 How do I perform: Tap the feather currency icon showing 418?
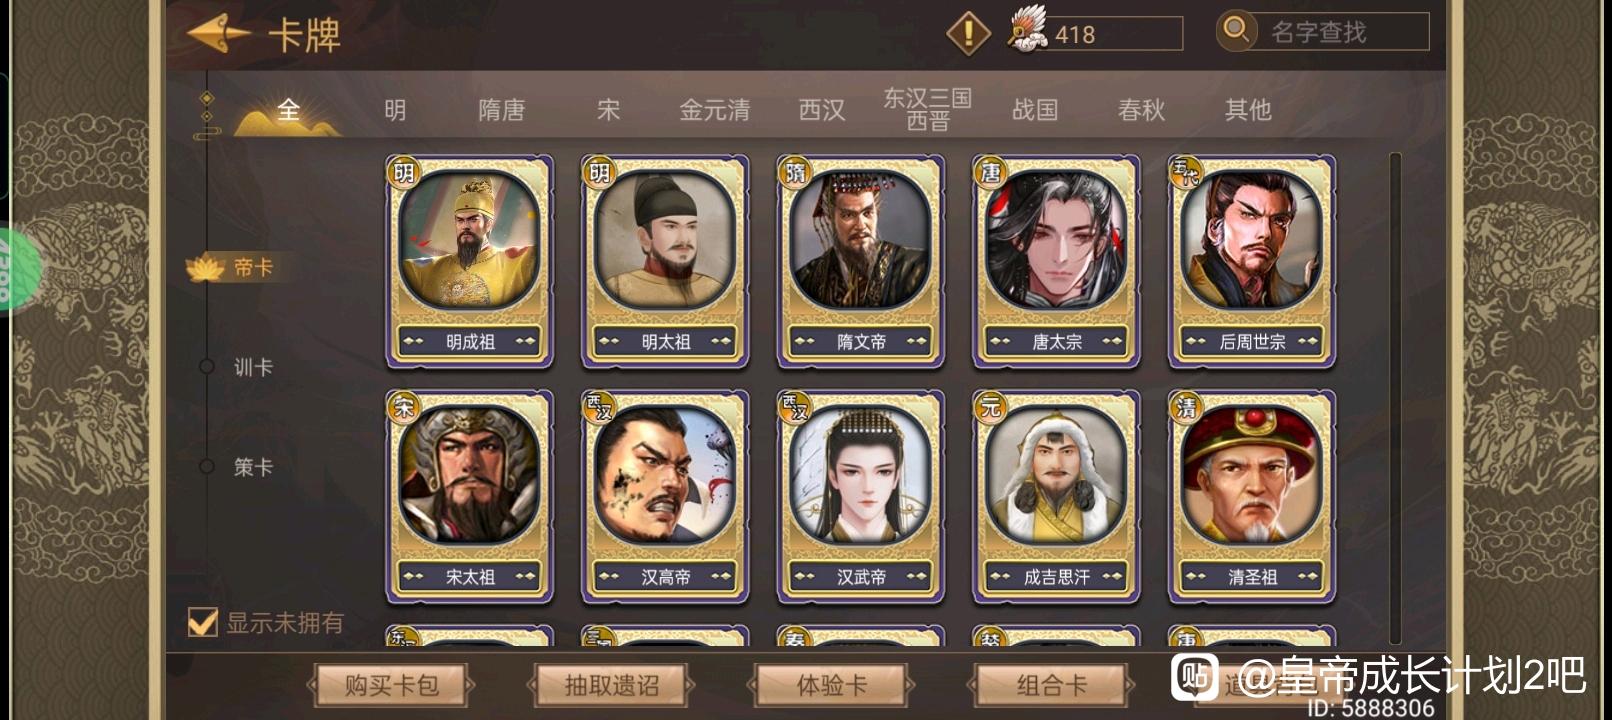[x=1027, y=30]
